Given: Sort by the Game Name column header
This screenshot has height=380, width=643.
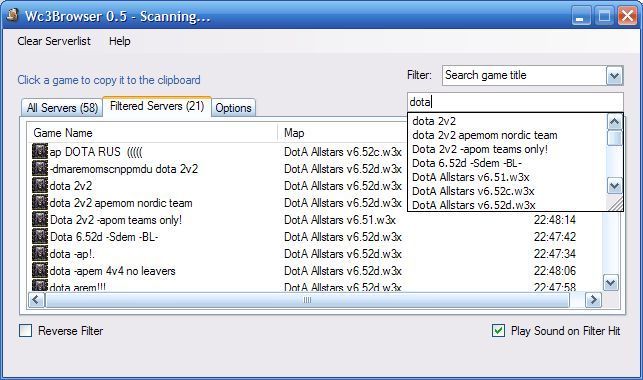Looking at the screenshot, I should click(x=152, y=133).
